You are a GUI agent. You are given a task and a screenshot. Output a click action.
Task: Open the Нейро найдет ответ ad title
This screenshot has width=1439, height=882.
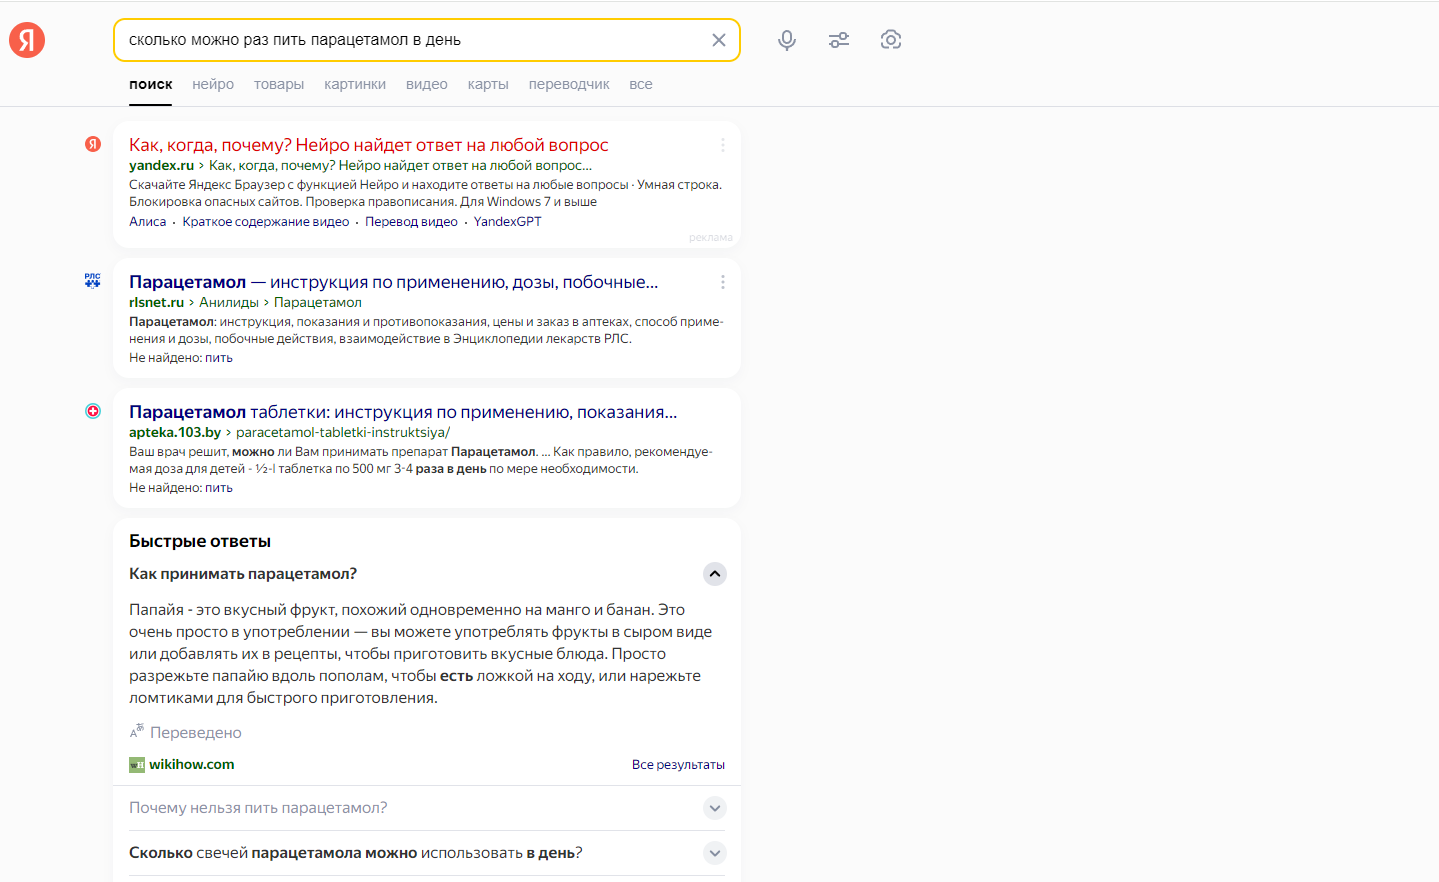click(368, 145)
